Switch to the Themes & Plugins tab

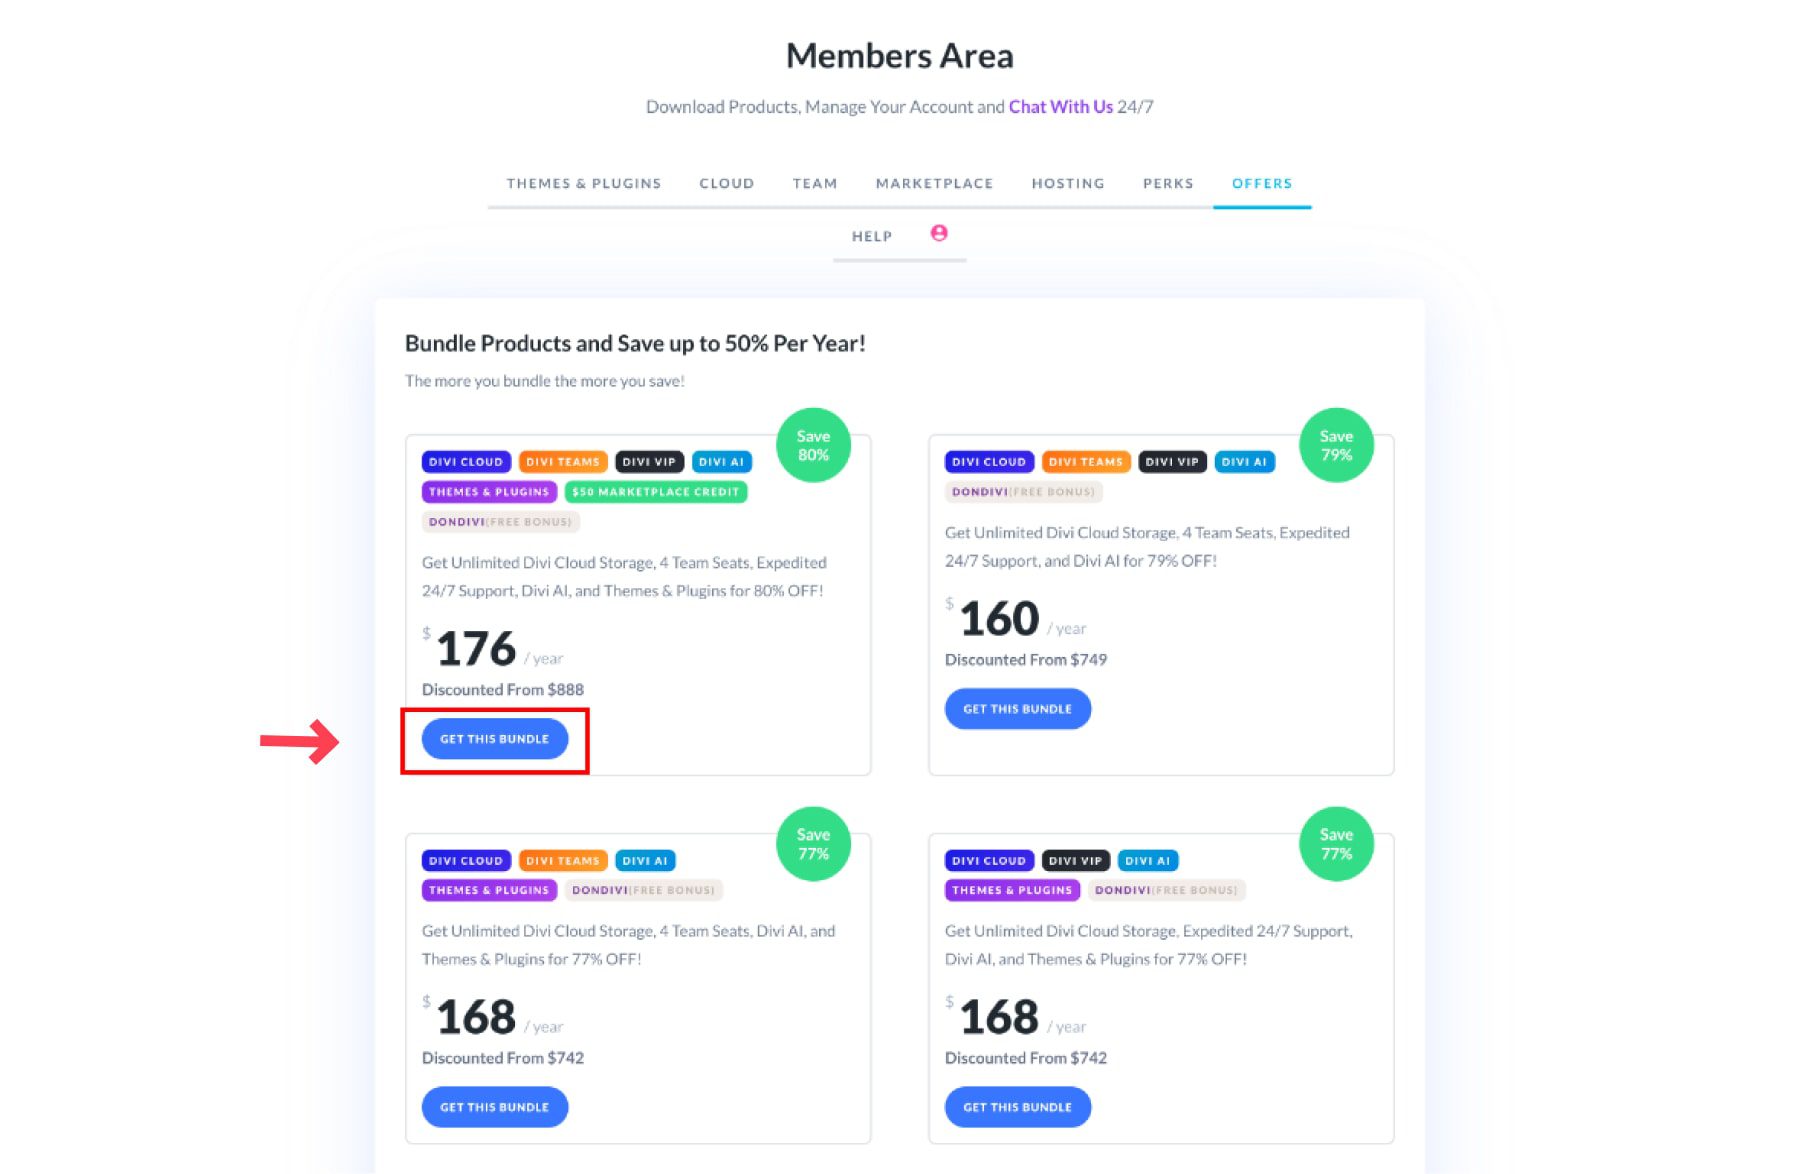[584, 184]
